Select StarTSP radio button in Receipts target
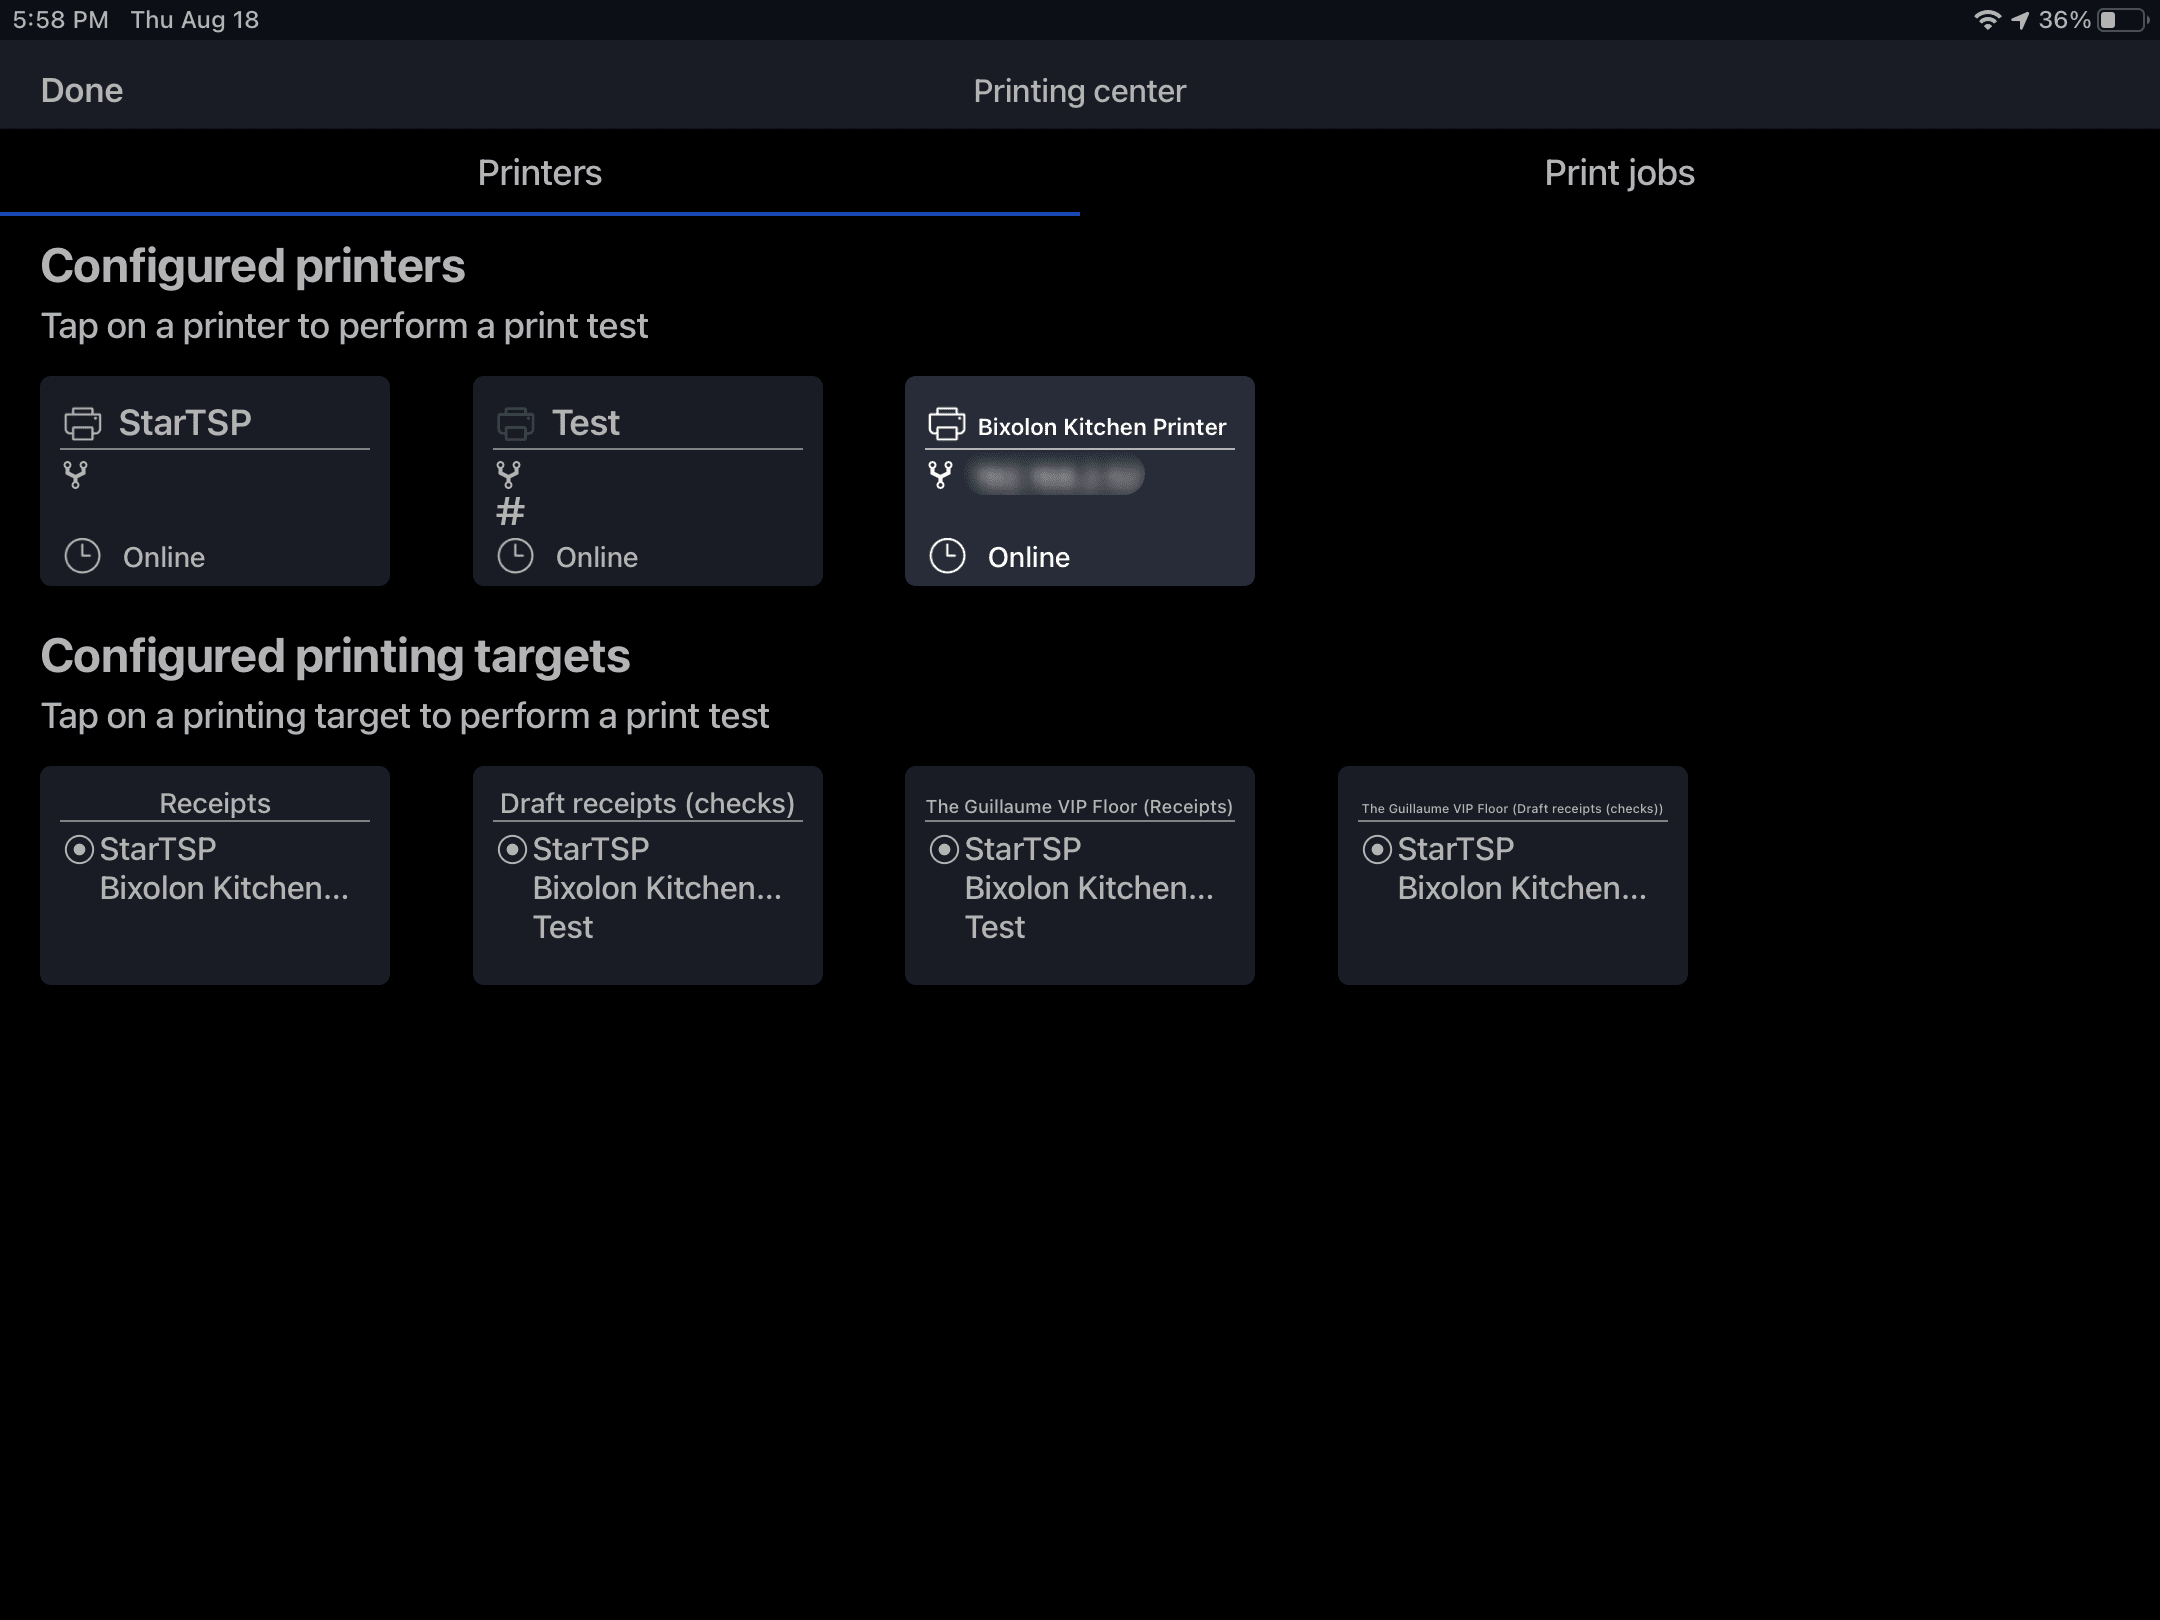 click(x=79, y=850)
